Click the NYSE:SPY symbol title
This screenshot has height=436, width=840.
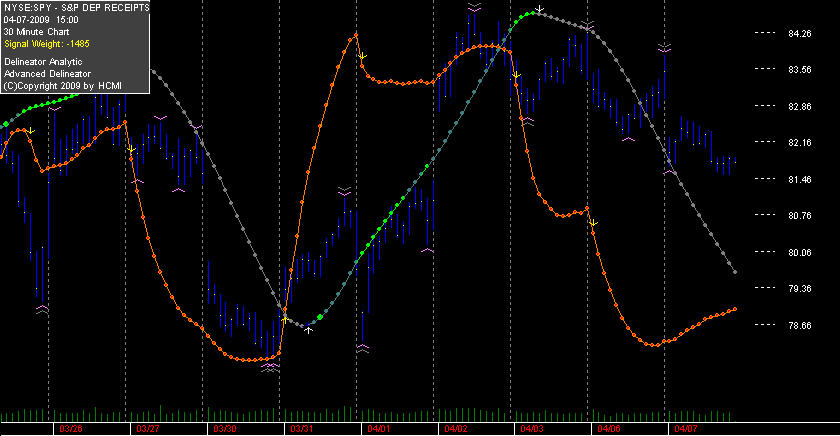pyautogui.click(x=76, y=7)
